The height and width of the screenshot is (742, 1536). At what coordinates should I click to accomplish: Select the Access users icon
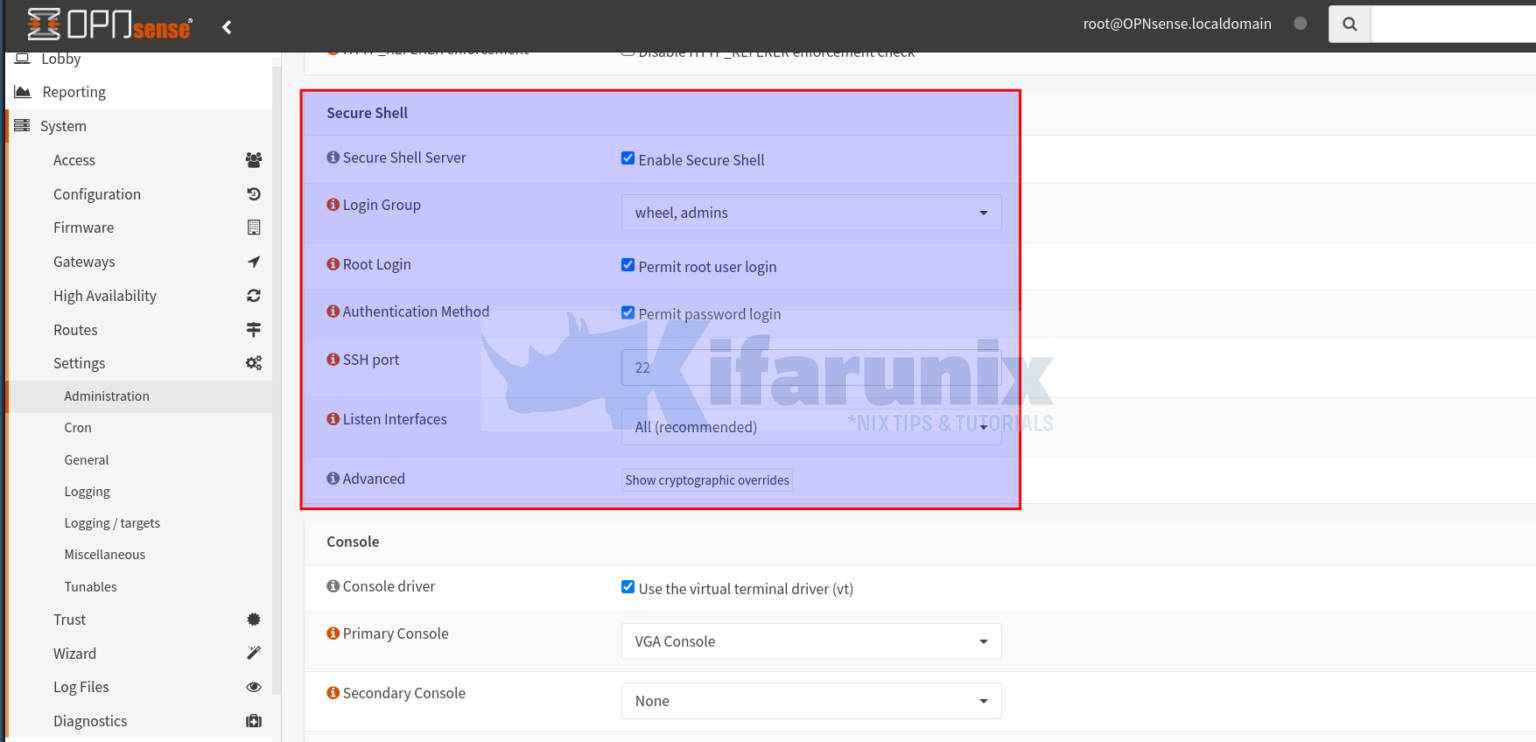253,159
